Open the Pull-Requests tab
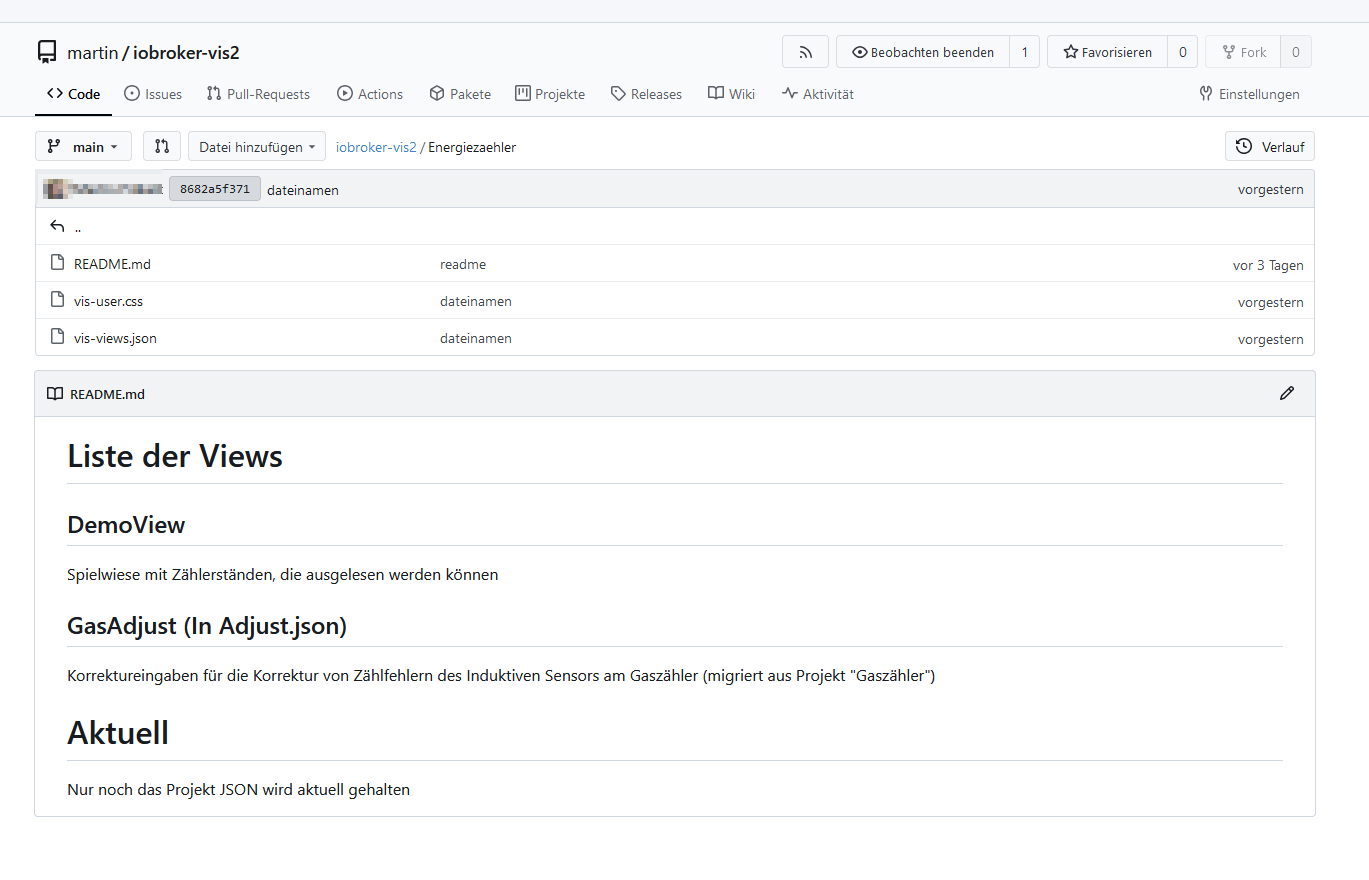1369x880 pixels. coord(258,94)
